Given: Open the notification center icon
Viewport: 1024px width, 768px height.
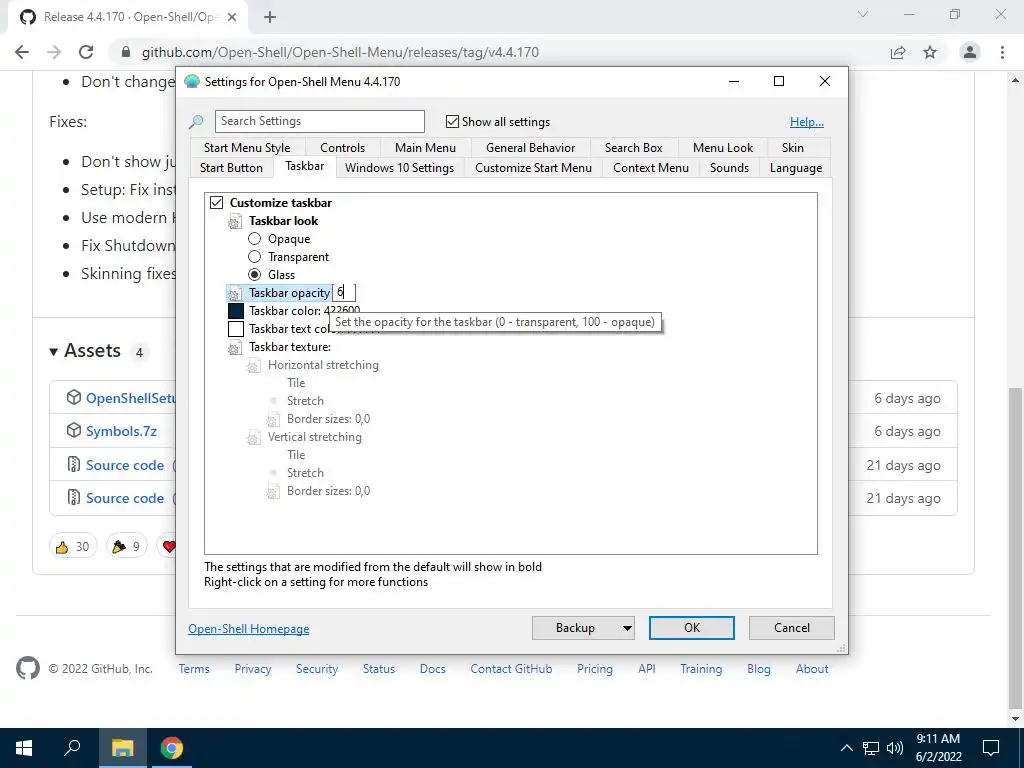Looking at the screenshot, I should coord(991,748).
